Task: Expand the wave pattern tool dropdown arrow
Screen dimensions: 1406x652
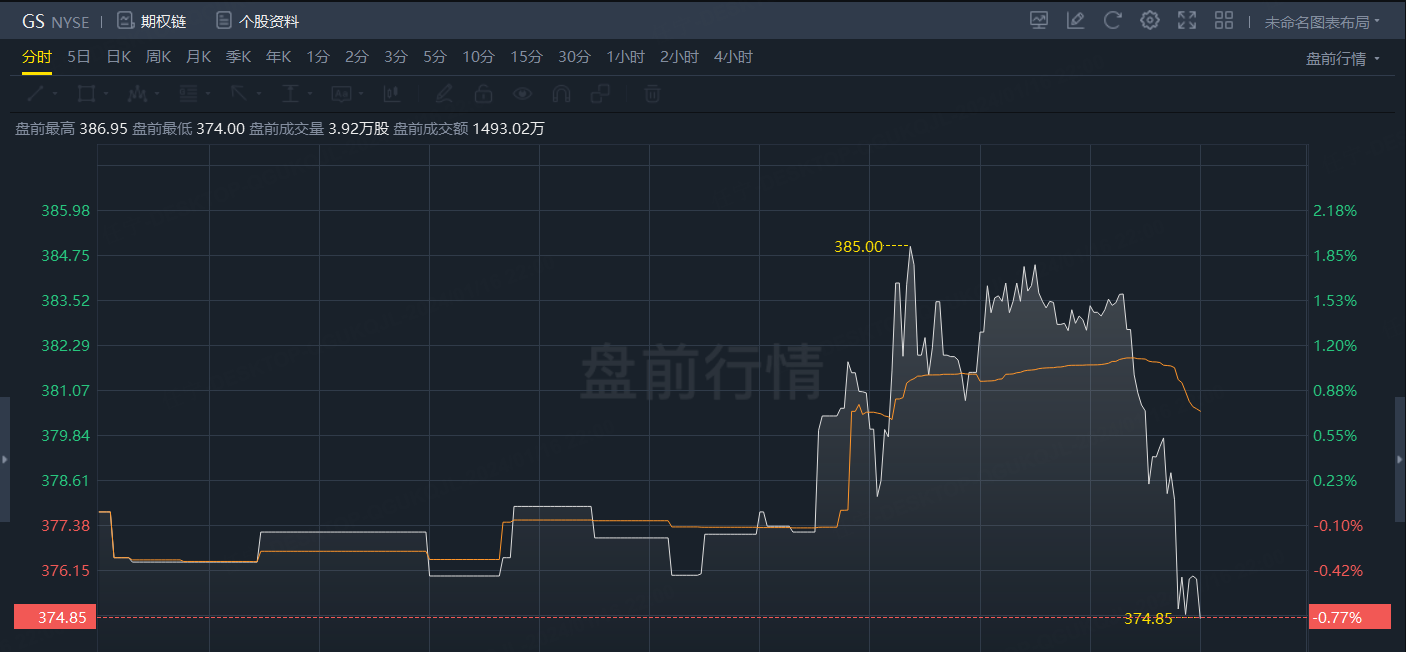Action: tap(157, 94)
